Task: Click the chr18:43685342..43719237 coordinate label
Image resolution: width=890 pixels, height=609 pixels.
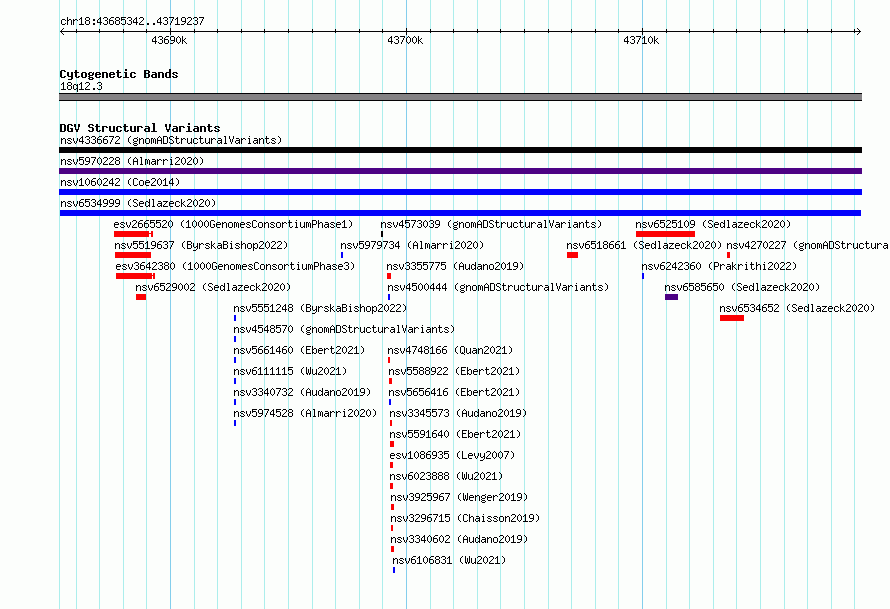Action: point(132,21)
